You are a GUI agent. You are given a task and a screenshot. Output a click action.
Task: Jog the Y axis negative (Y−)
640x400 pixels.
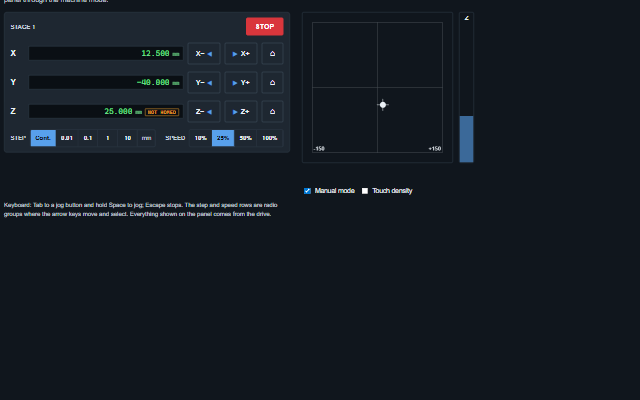point(204,82)
